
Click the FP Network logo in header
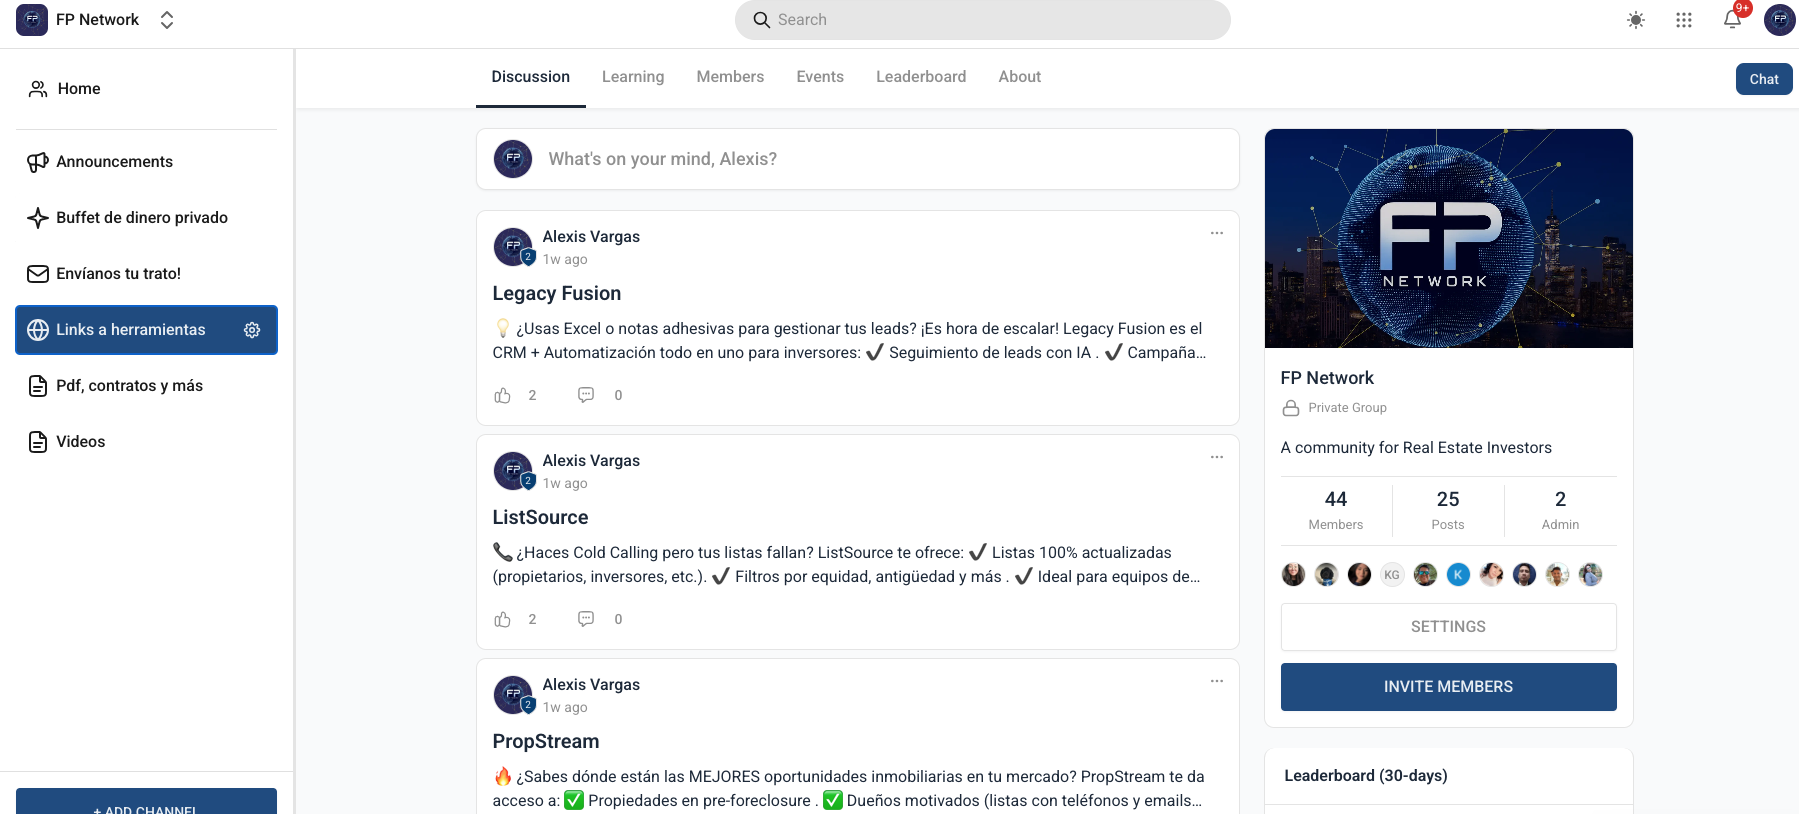coord(32,20)
